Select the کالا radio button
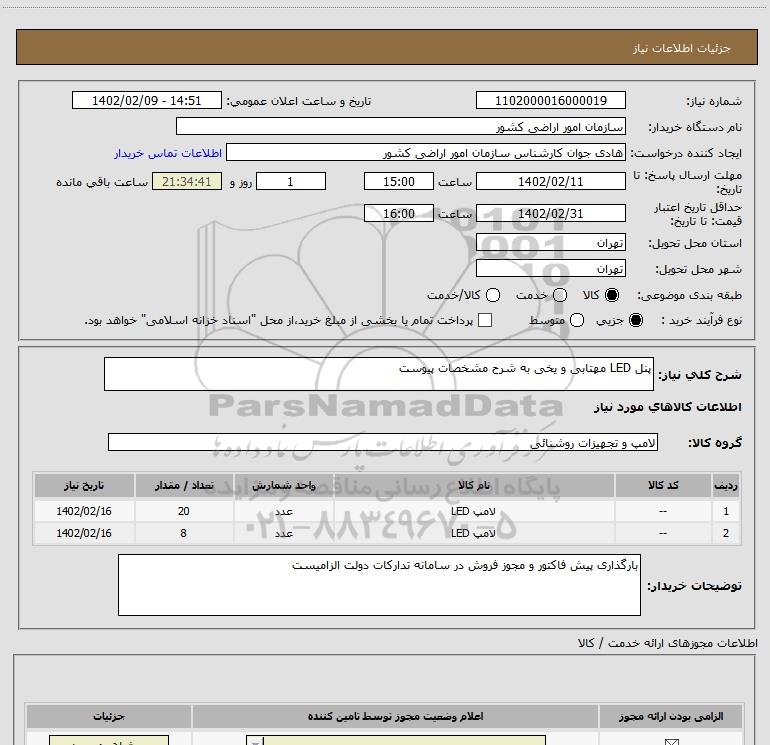This screenshot has height=745, width=770. [612, 295]
